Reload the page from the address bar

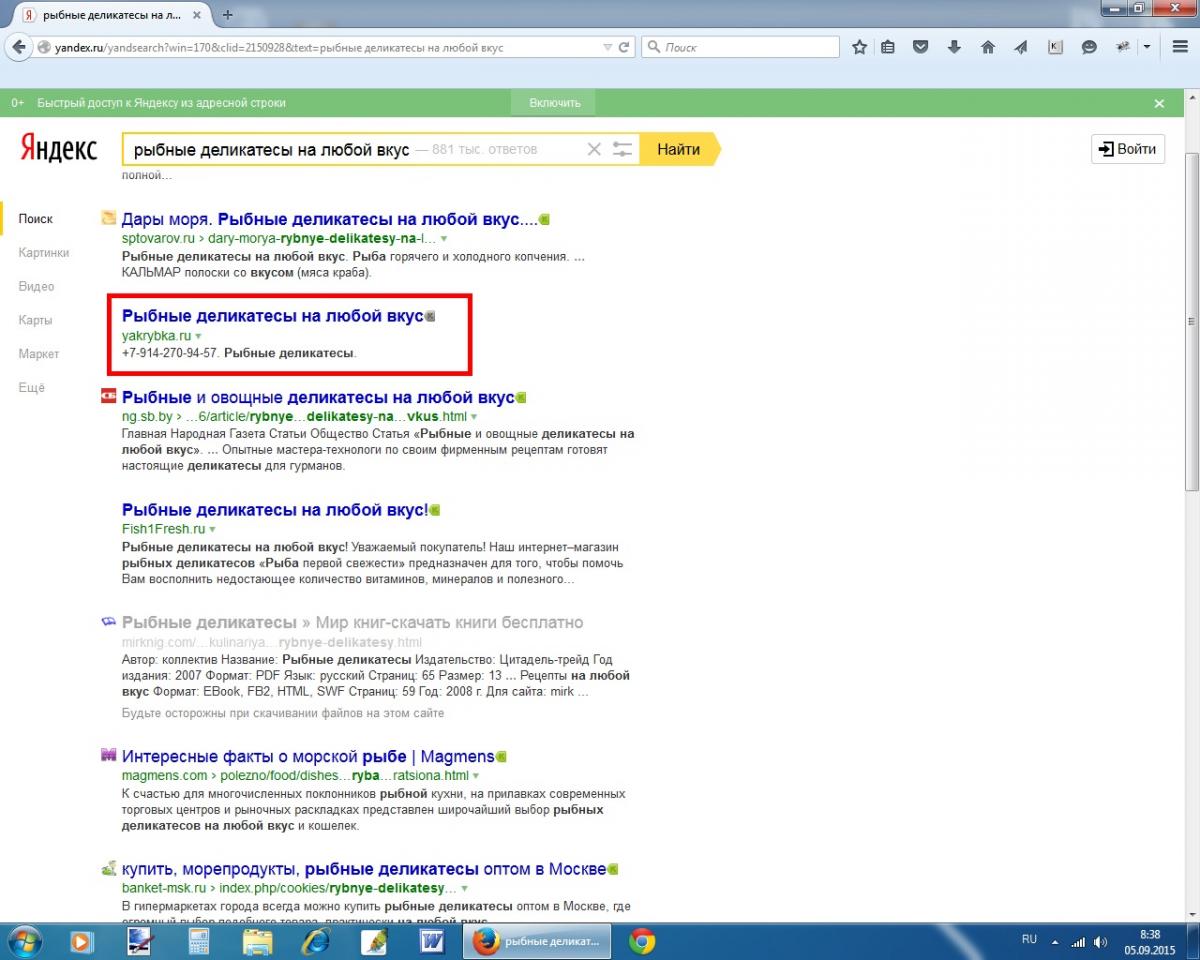624,47
